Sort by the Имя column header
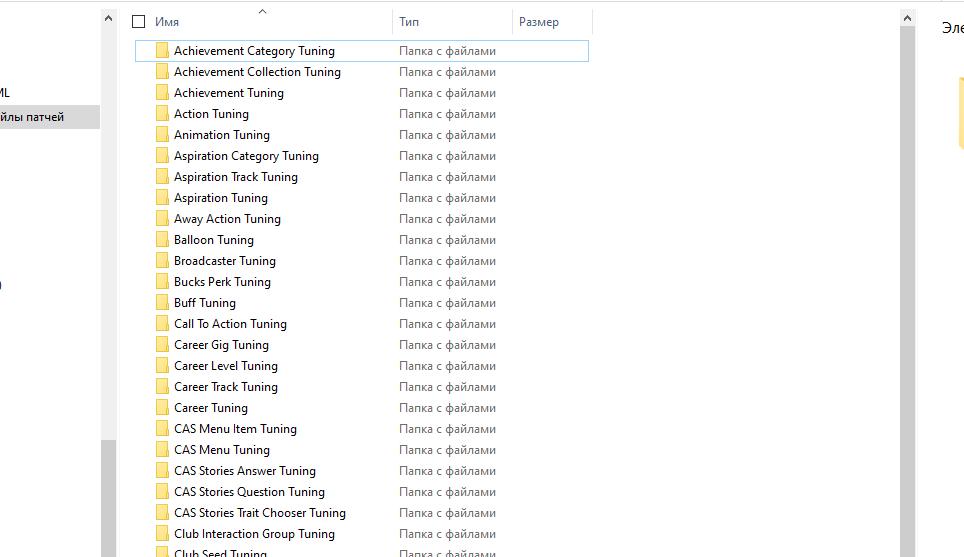Screen dimensions: 964x557 167,21
